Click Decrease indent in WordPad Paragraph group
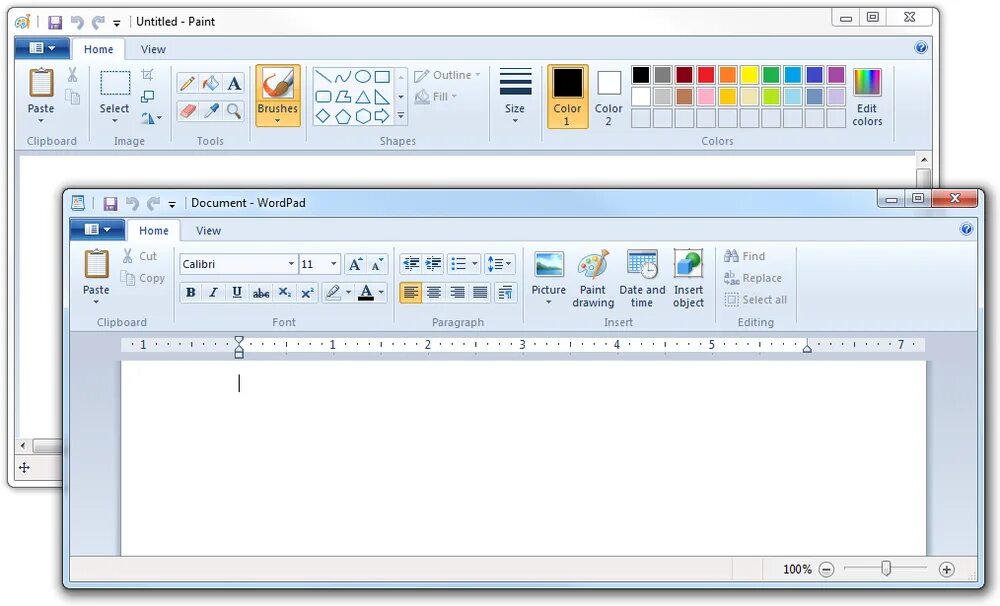The height and width of the screenshot is (606, 1000). [411, 263]
